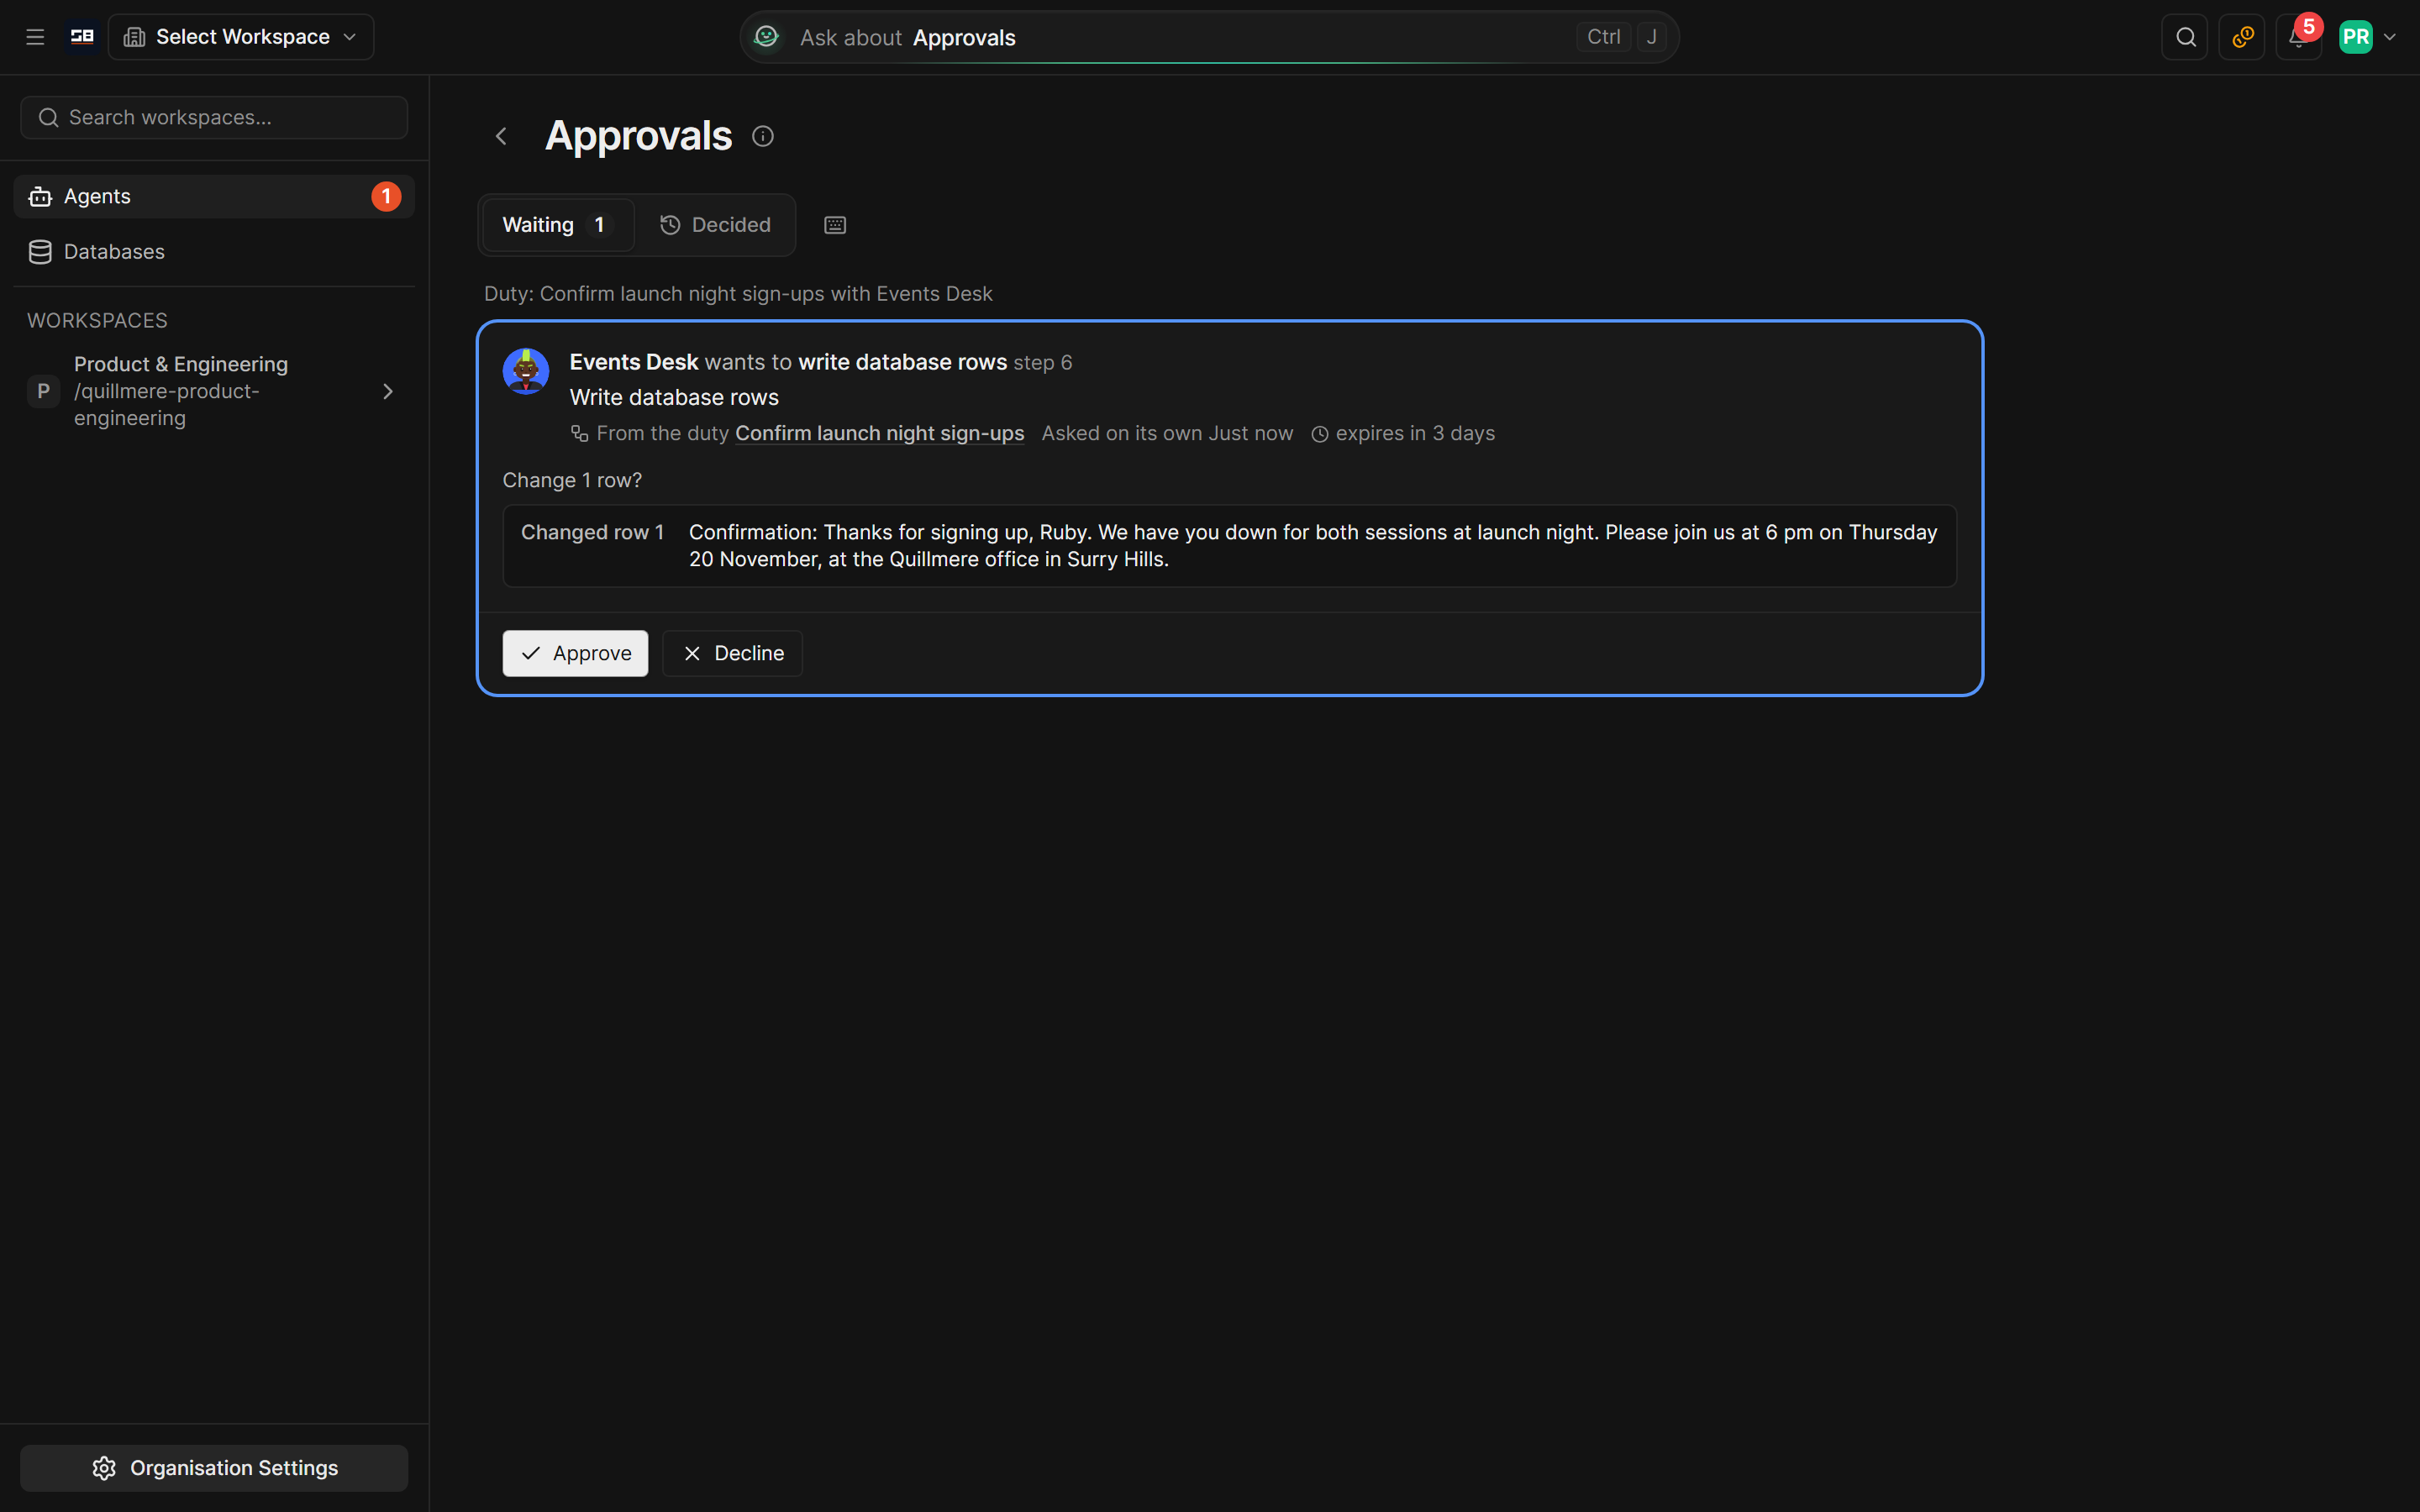
Task: Click 'Asked on its own Just now' text
Action: tap(1167, 433)
